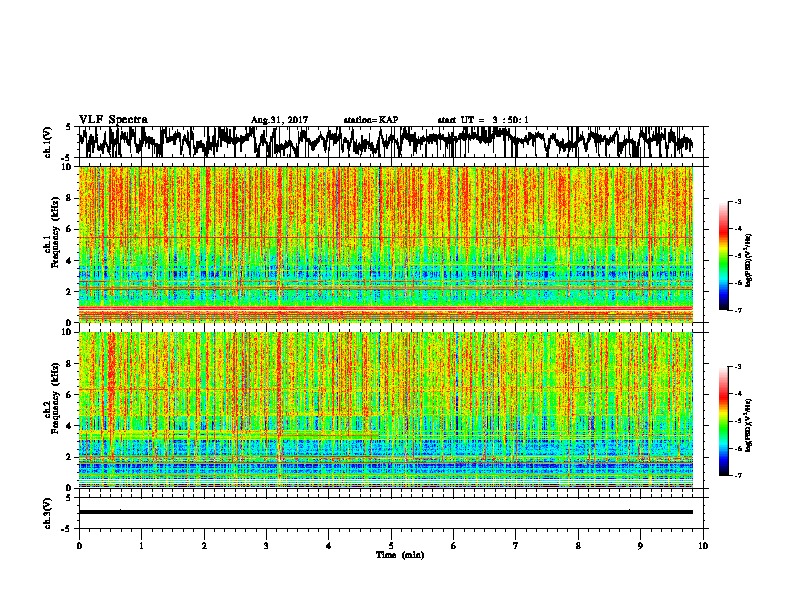Click the "-3" tick on ch.2 colorbar
The image size is (792, 612).
point(737,367)
